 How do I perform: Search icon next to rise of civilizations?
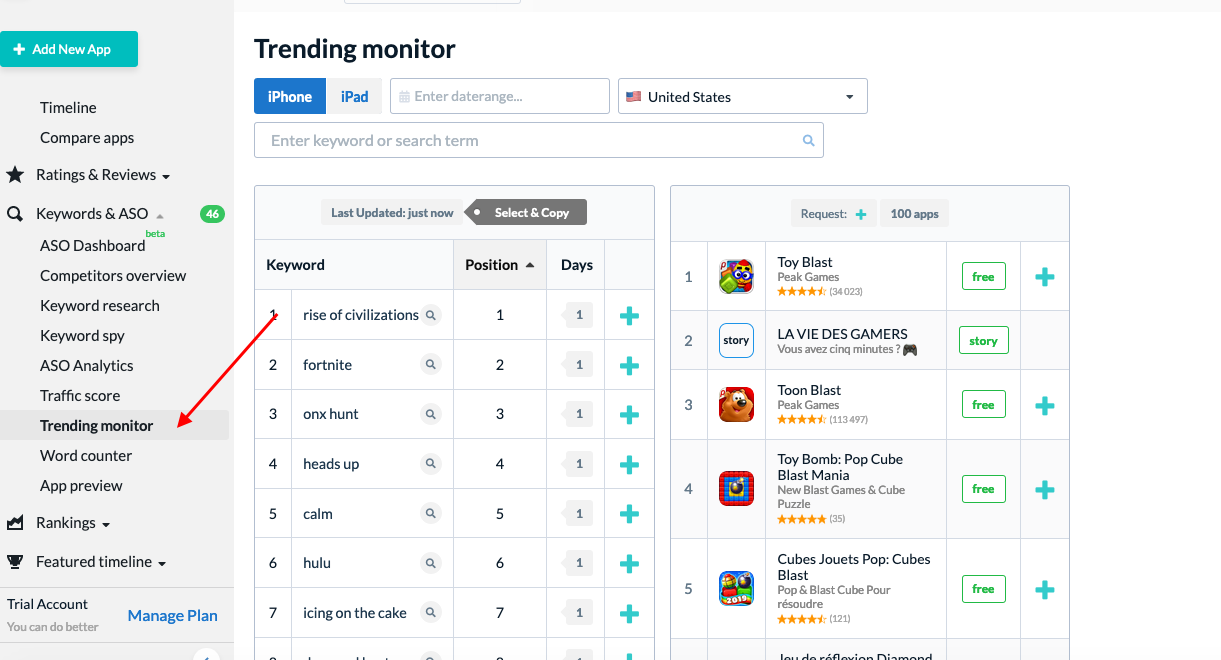(x=431, y=315)
